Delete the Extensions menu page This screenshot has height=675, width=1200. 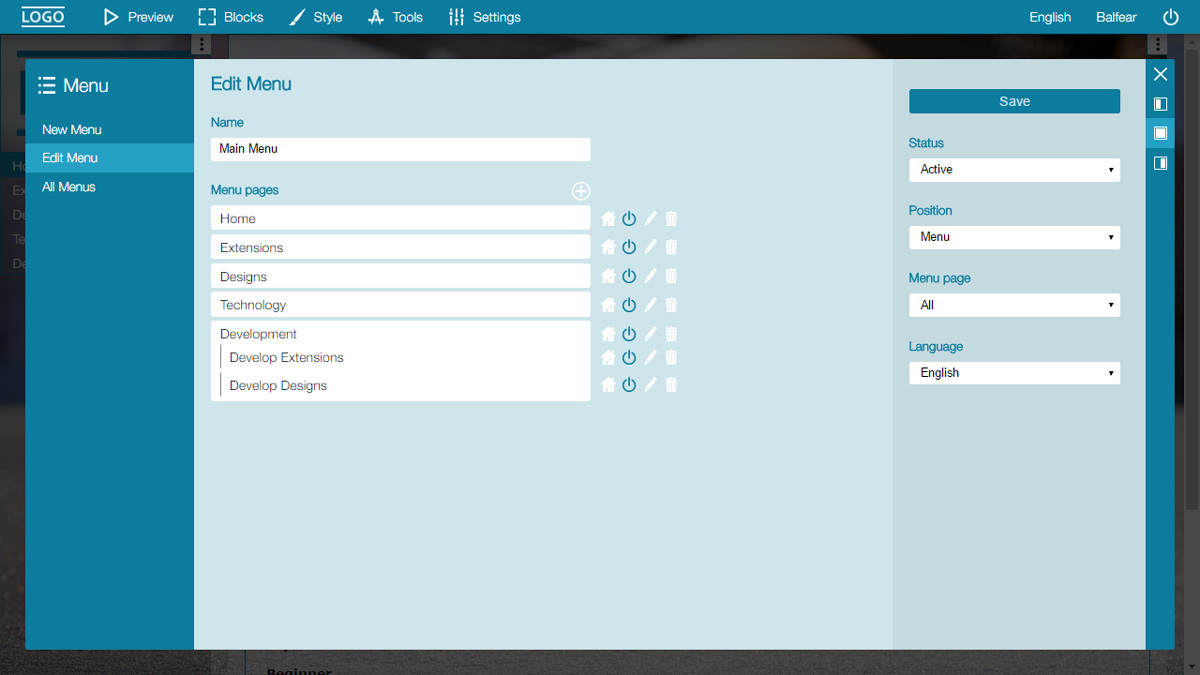click(x=671, y=247)
